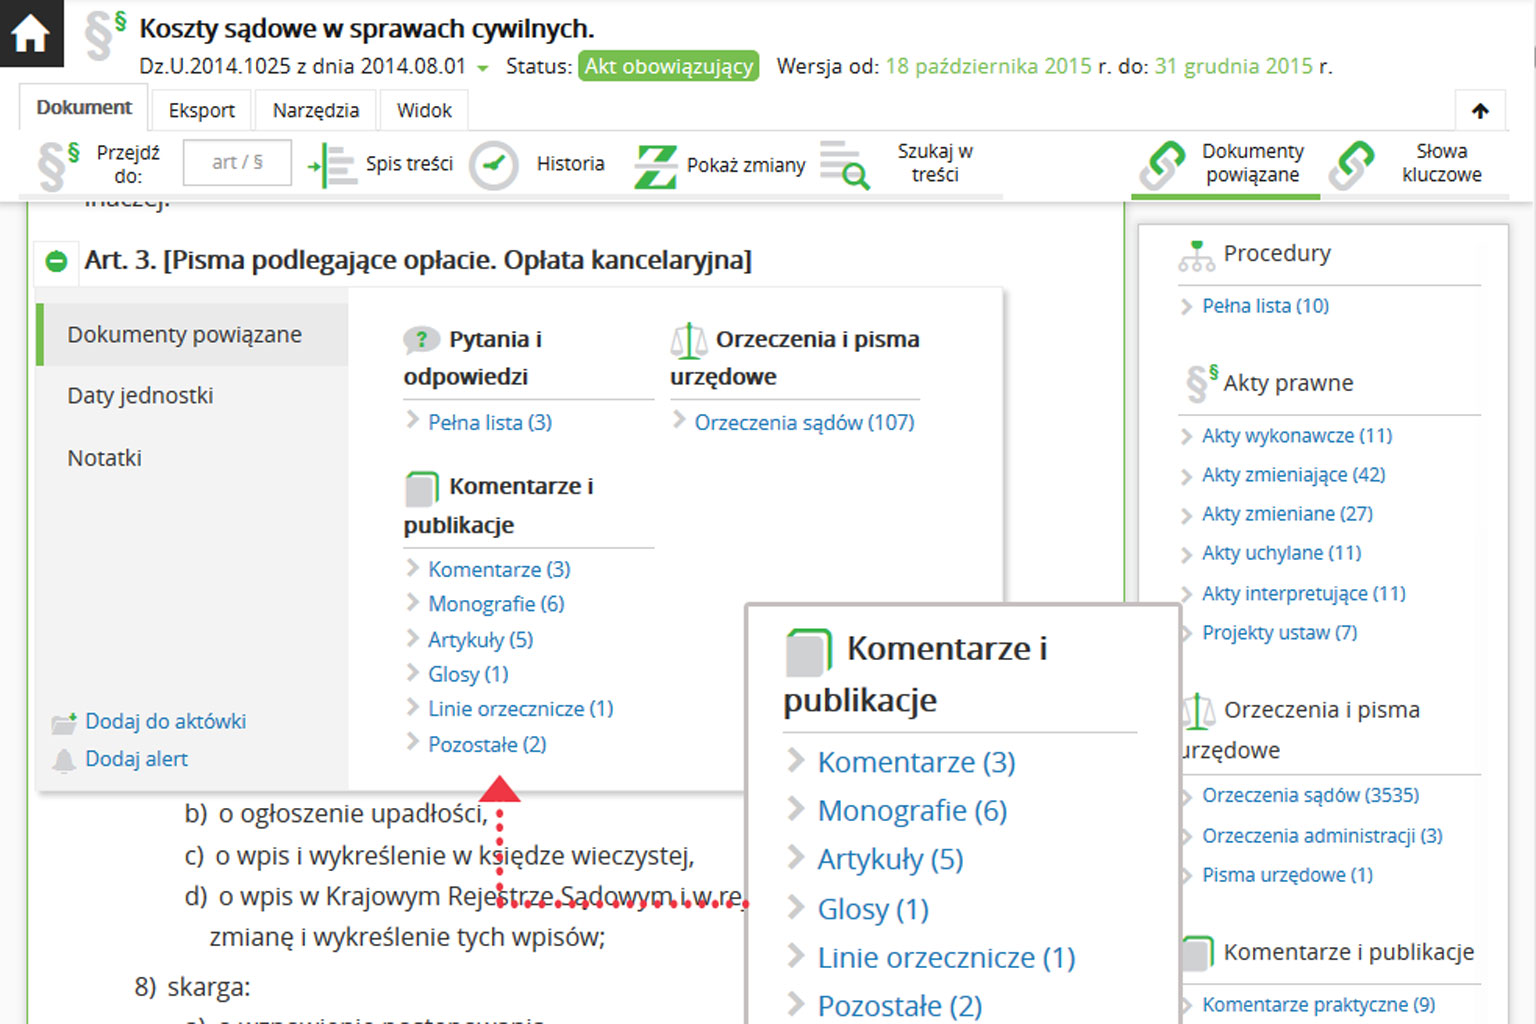Click the scroll-up arrow button

pos(1480,111)
